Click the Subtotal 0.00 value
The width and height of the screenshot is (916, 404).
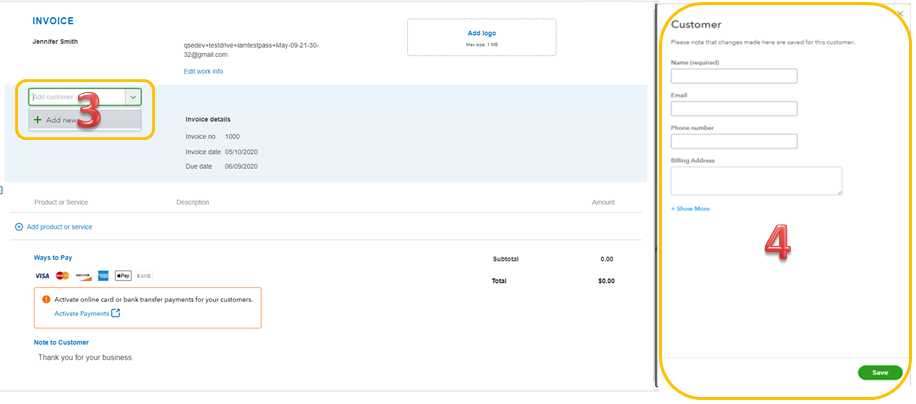607,259
